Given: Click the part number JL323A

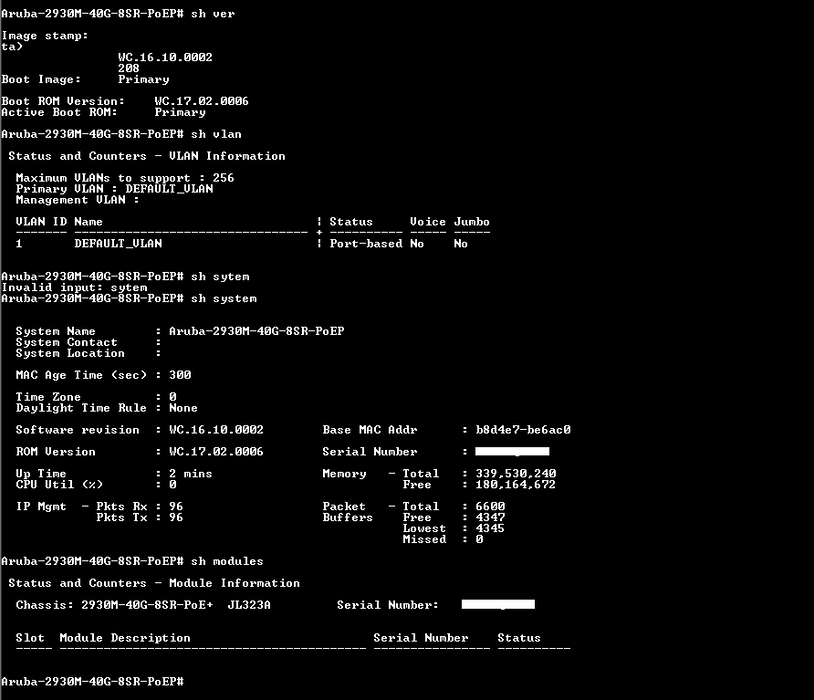Looking at the screenshot, I should [x=249, y=605].
